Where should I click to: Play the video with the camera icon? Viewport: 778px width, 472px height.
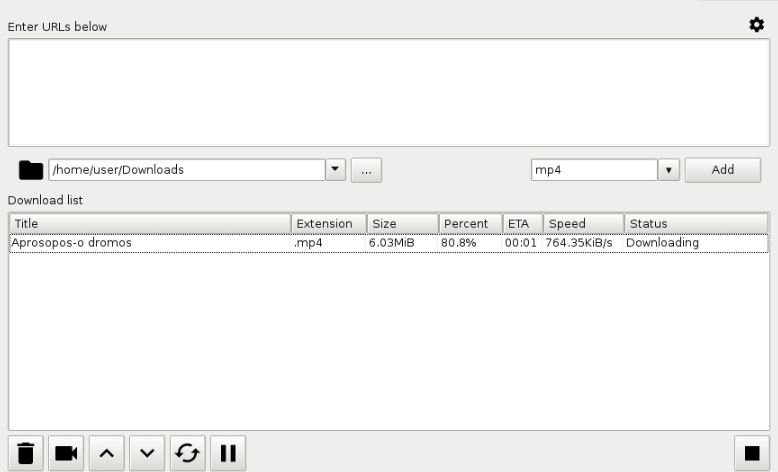(x=66, y=453)
